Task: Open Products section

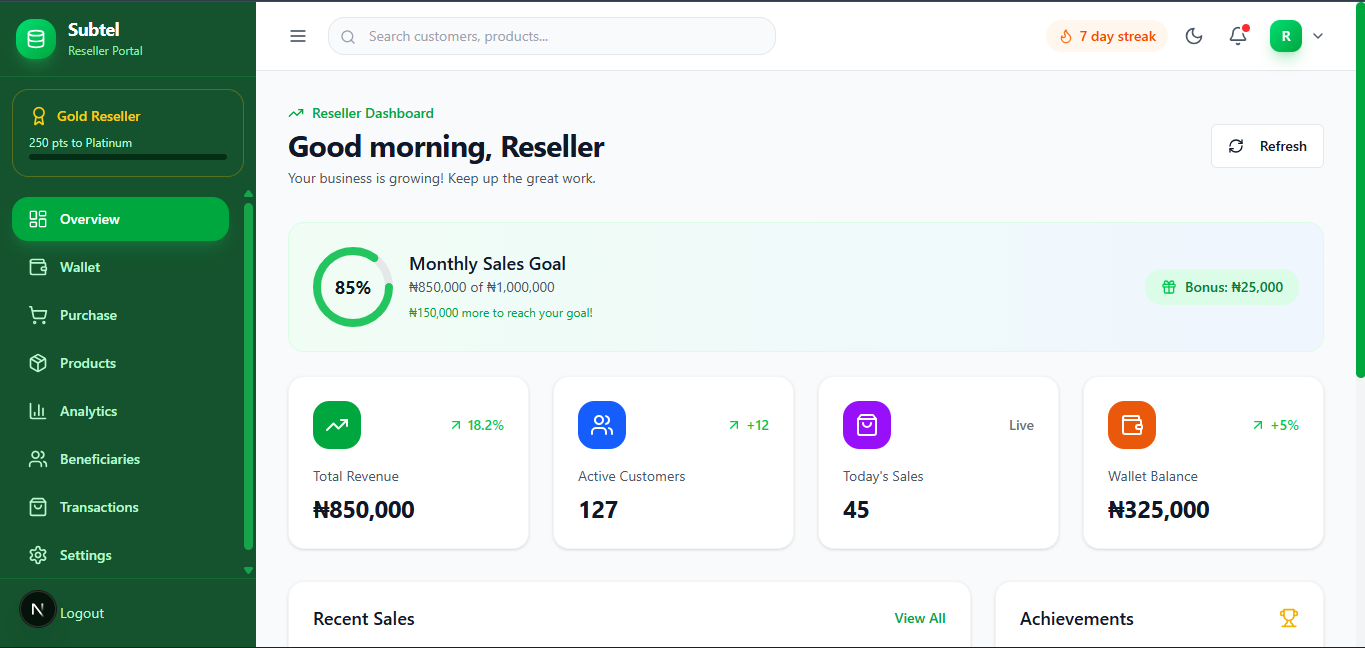Action: [120, 363]
